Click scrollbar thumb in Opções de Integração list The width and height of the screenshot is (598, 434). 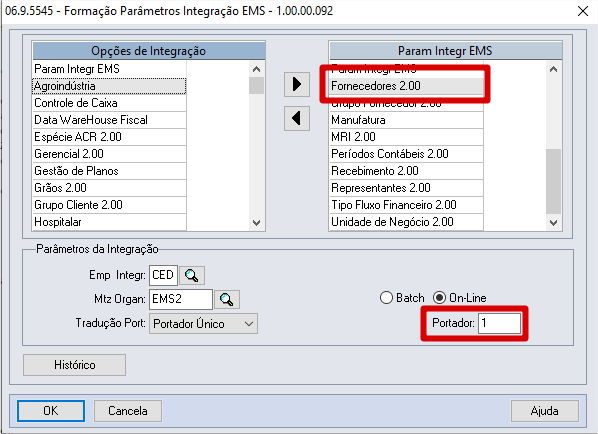tap(256, 85)
